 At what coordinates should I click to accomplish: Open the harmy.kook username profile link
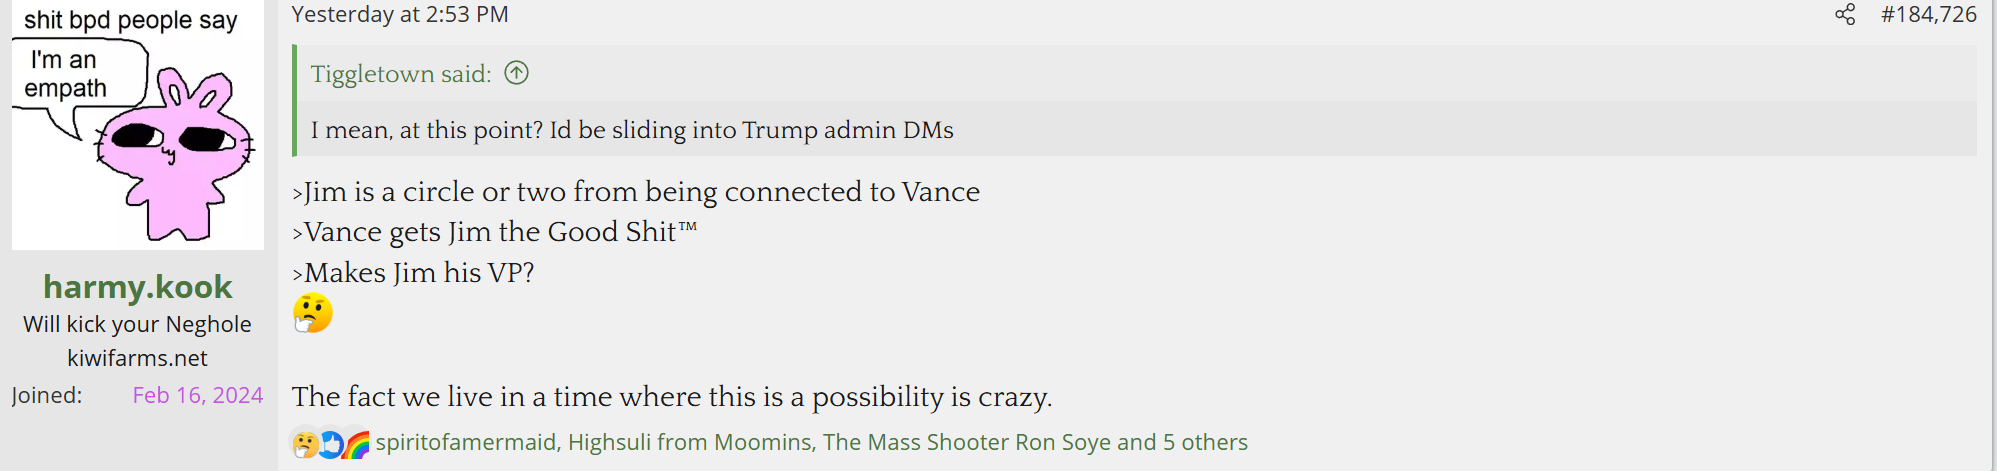(x=138, y=287)
